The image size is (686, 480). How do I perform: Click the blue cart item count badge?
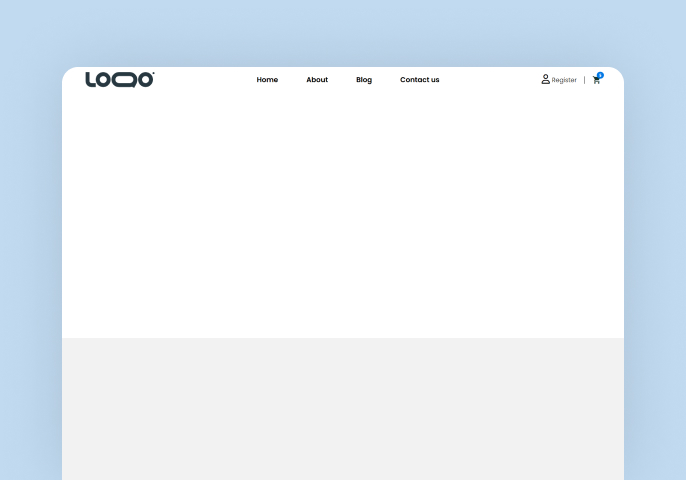600,75
